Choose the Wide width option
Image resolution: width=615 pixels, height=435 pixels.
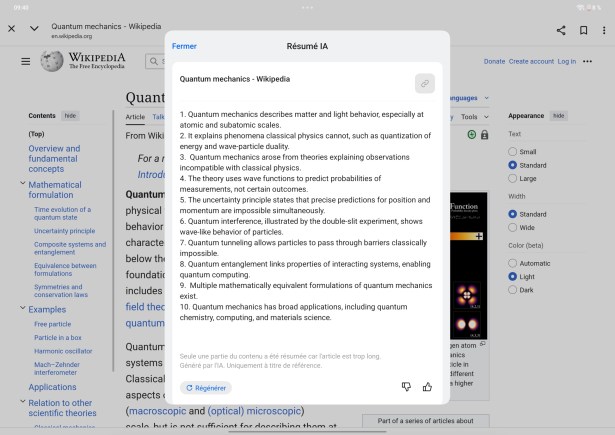[x=512, y=228]
